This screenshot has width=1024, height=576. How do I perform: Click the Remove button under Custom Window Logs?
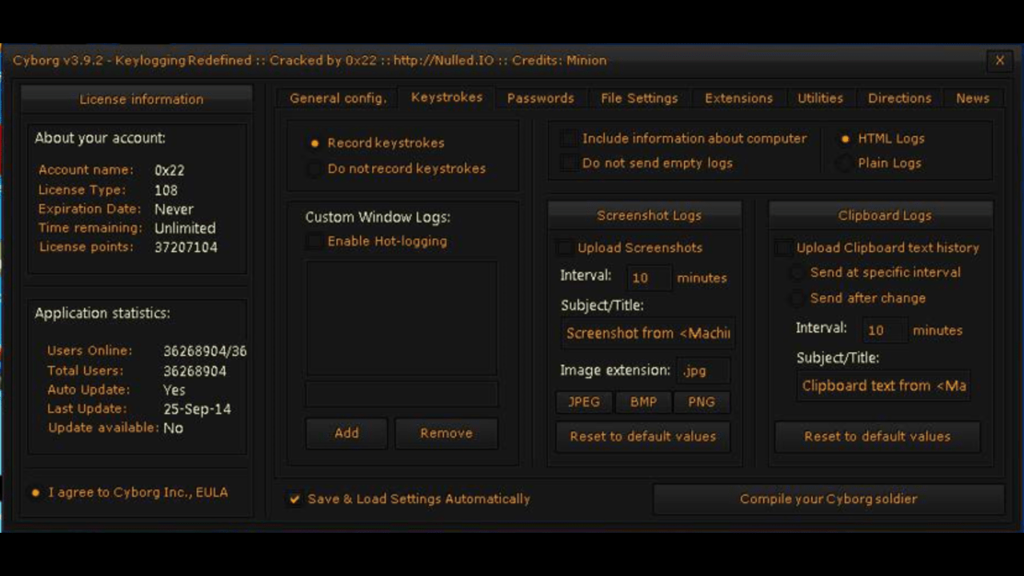[446, 433]
